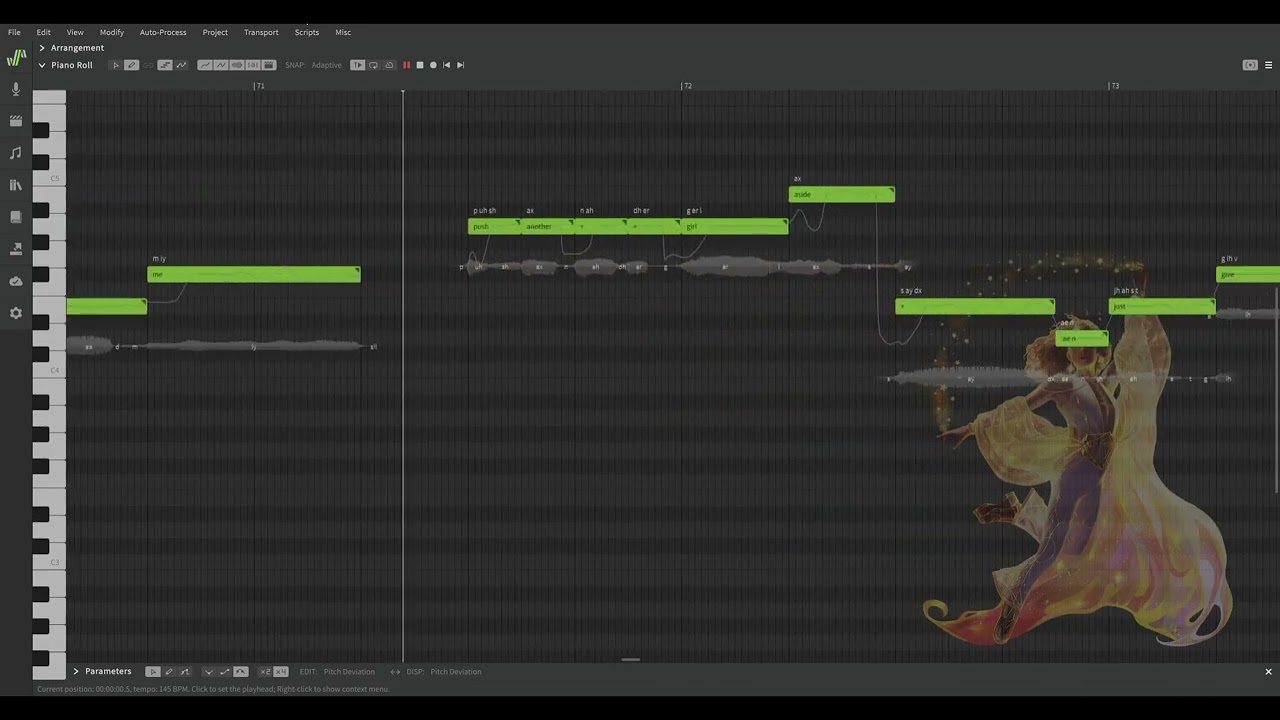Open the hamburger menu at top right
The image size is (1280, 720).
click(x=1269, y=65)
